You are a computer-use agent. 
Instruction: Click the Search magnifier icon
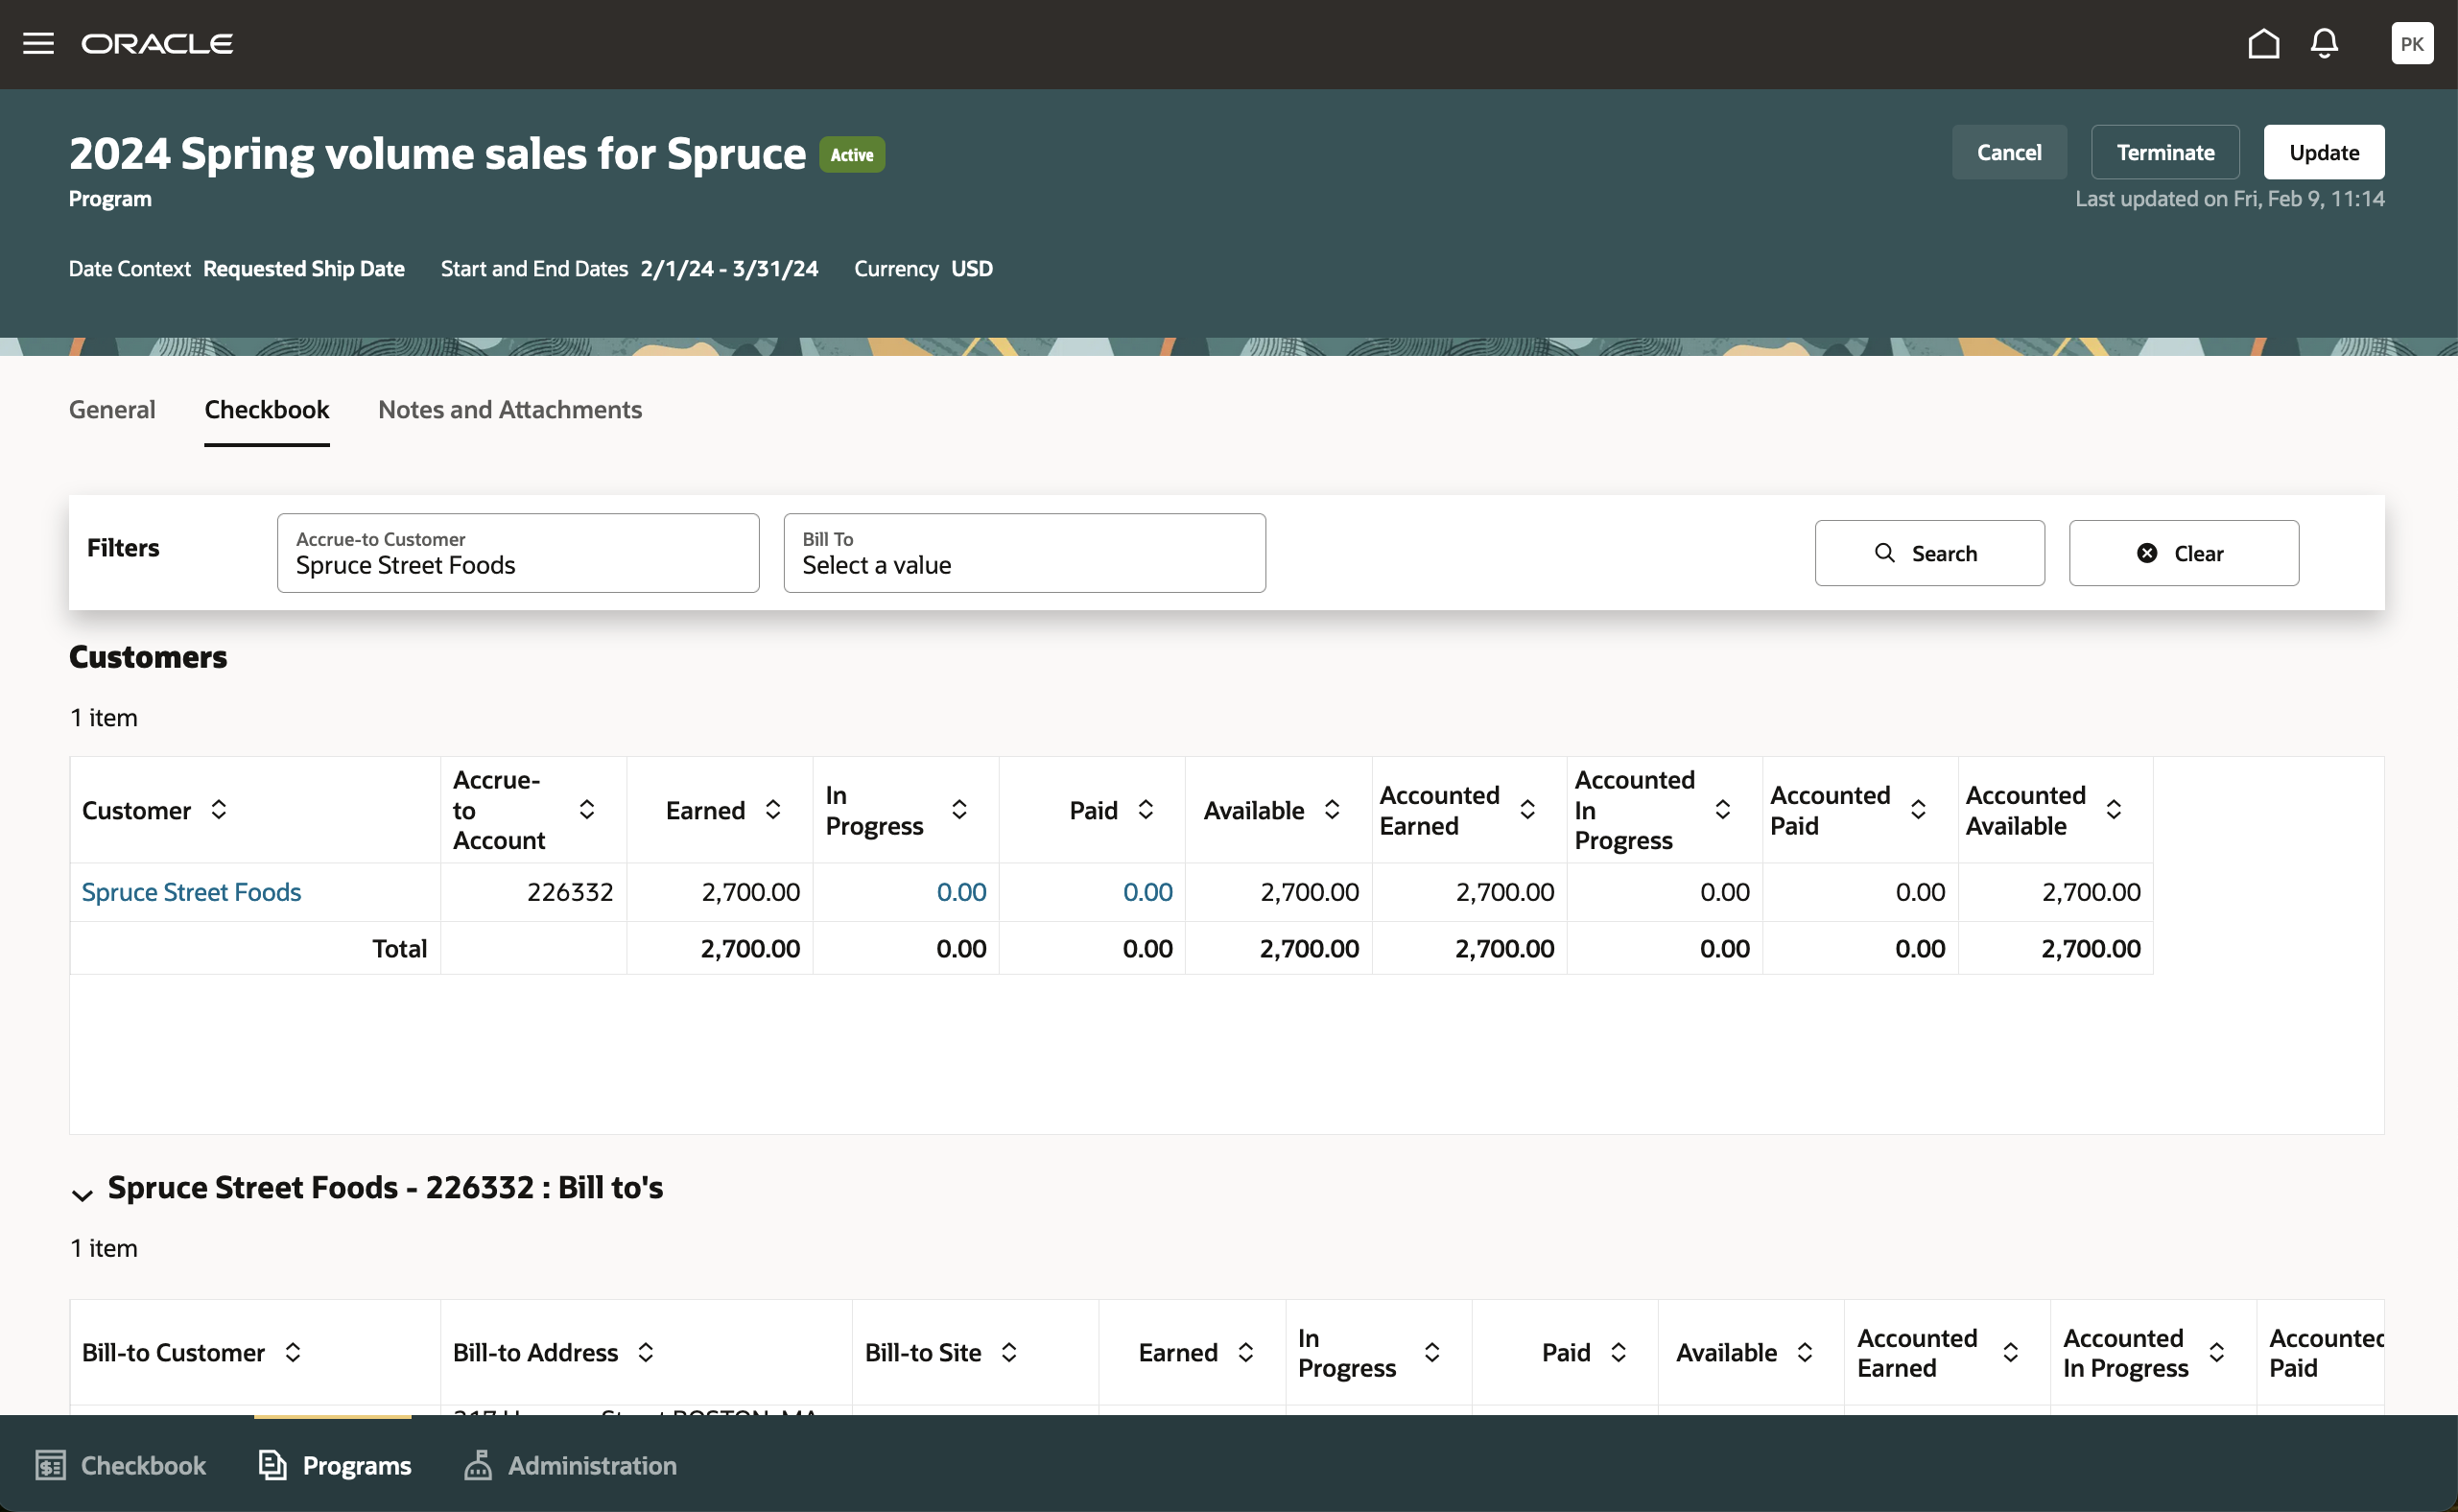[x=1887, y=553]
